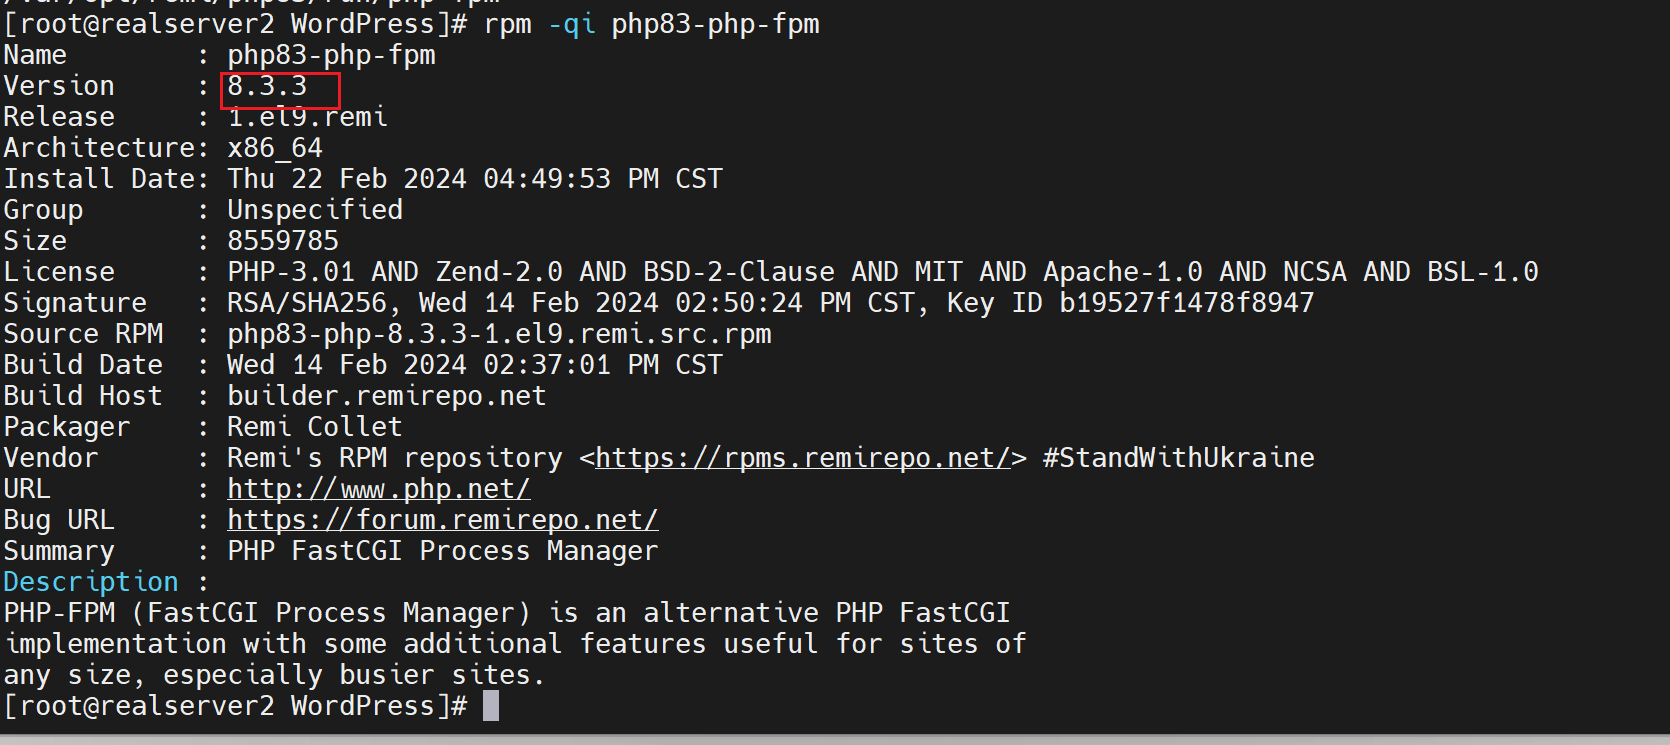
Task: Click the architecture value x86_64
Action: (275, 148)
